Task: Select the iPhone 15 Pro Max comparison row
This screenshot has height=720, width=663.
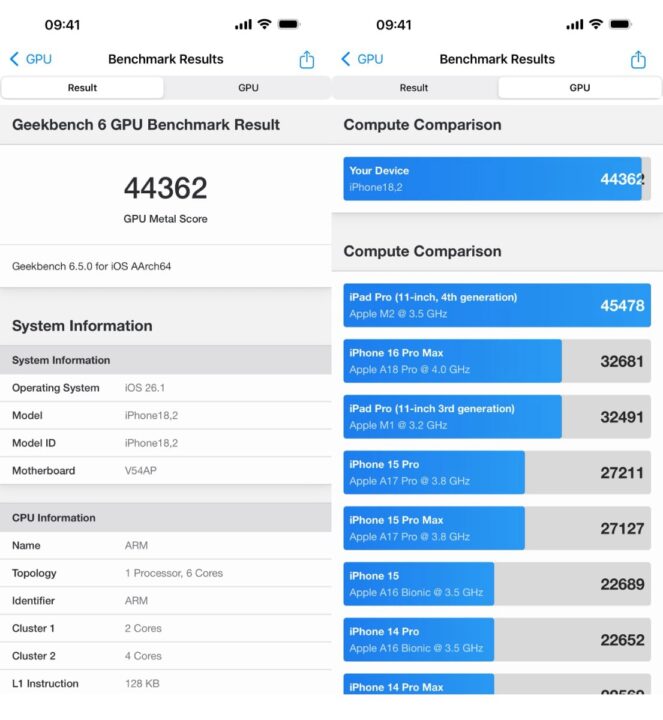Action: (496, 528)
